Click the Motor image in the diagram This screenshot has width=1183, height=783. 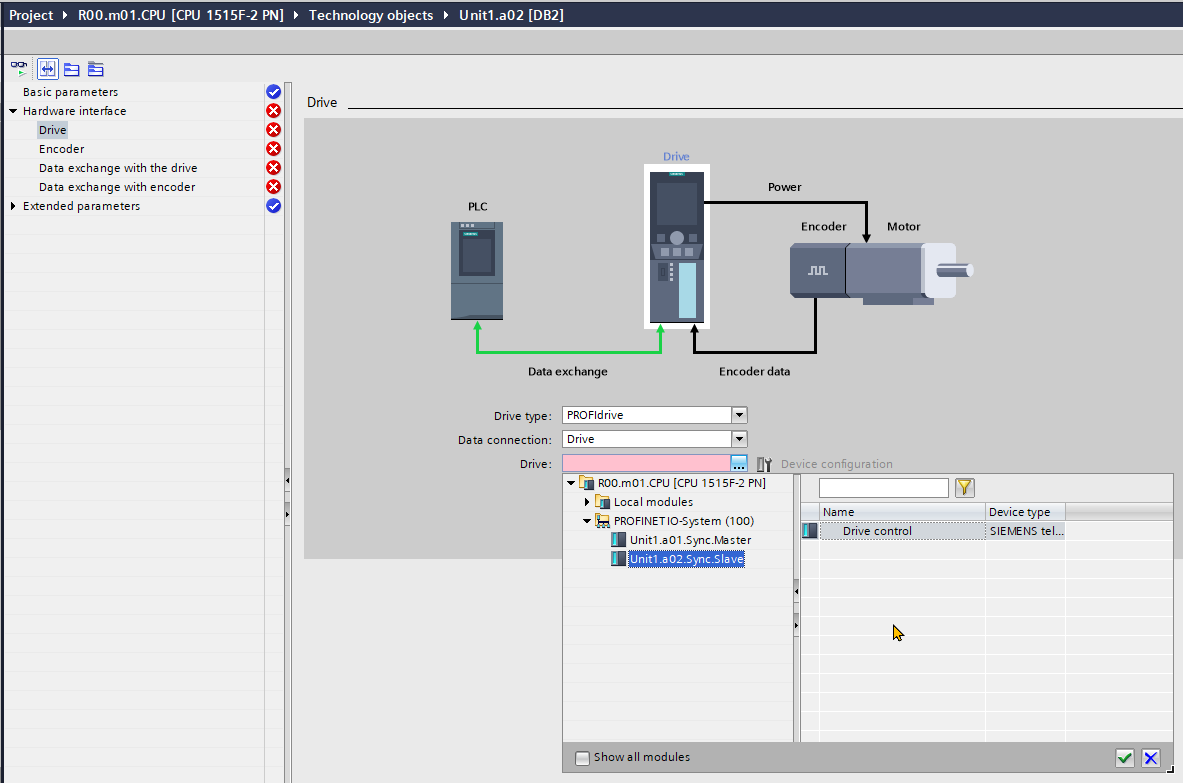click(x=909, y=272)
